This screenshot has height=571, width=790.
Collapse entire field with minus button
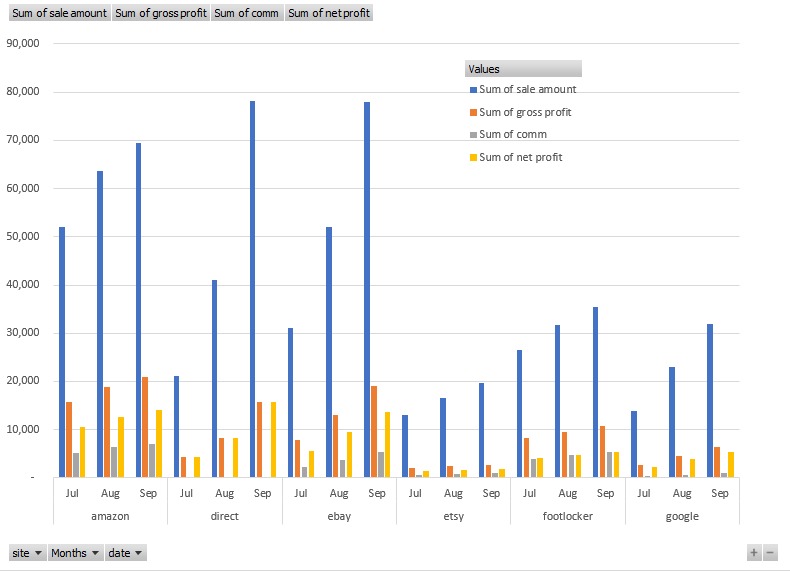770,552
